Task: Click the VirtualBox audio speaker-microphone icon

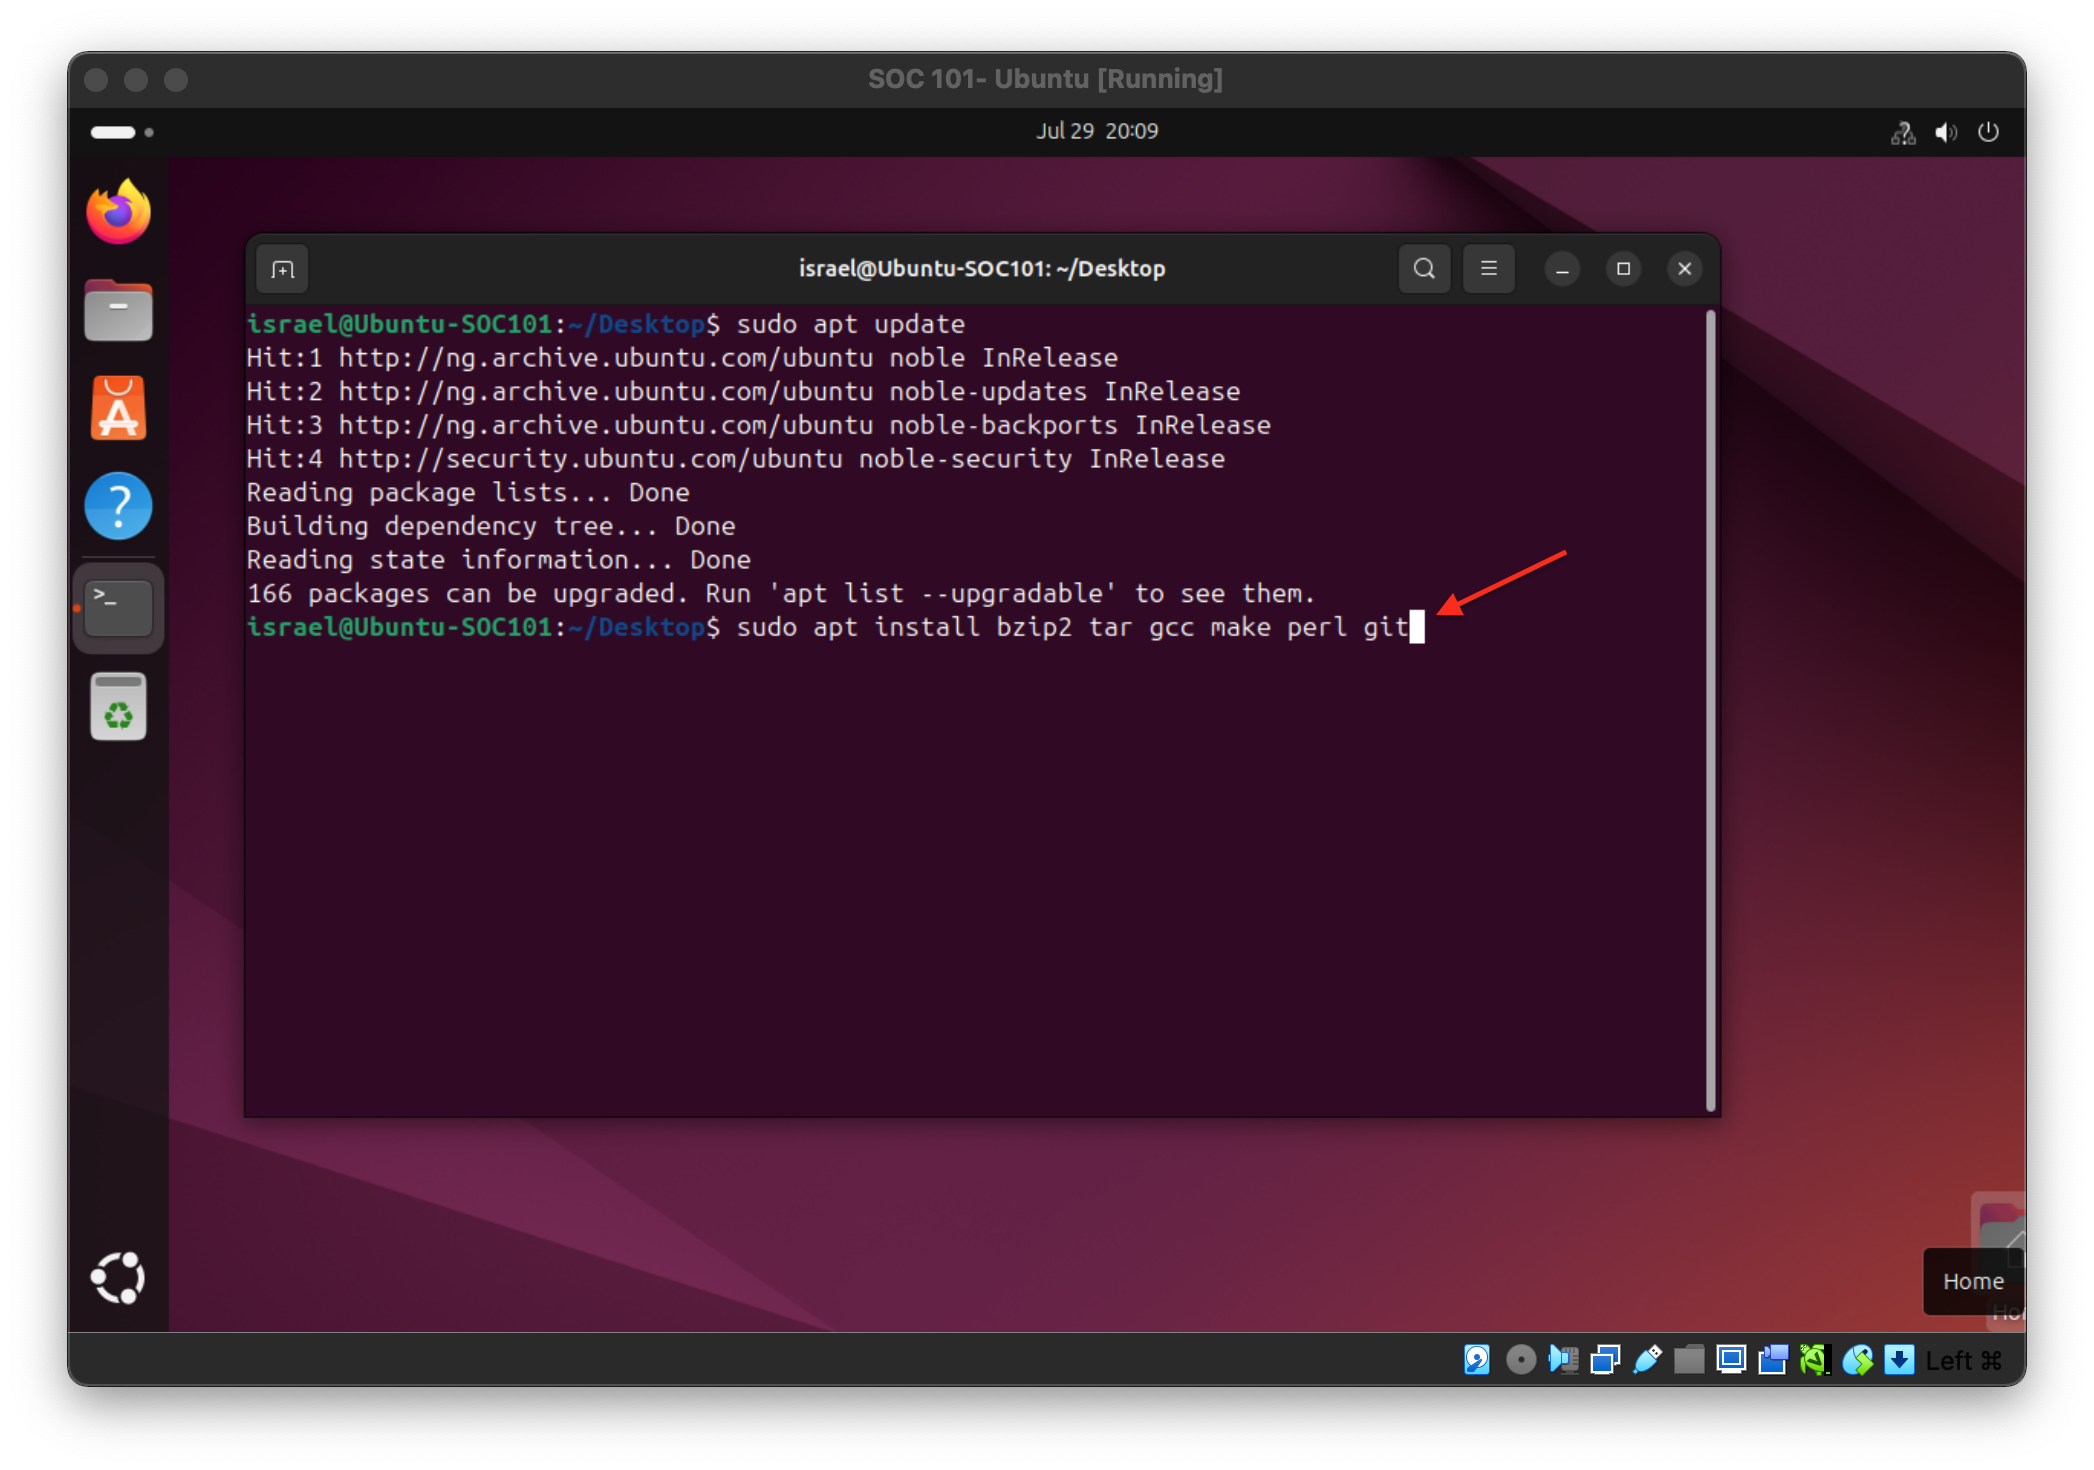Action: tap(1563, 1360)
